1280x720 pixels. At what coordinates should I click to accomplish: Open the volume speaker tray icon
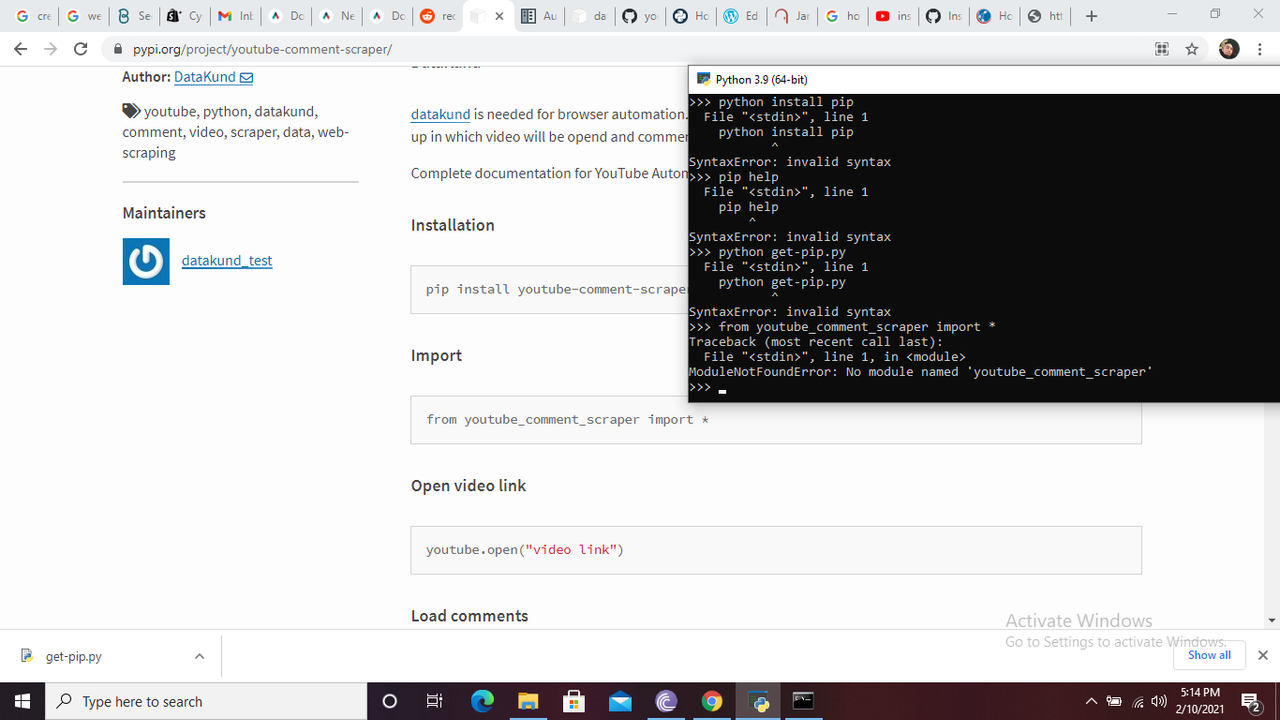pyautogui.click(x=1160, y=701)
